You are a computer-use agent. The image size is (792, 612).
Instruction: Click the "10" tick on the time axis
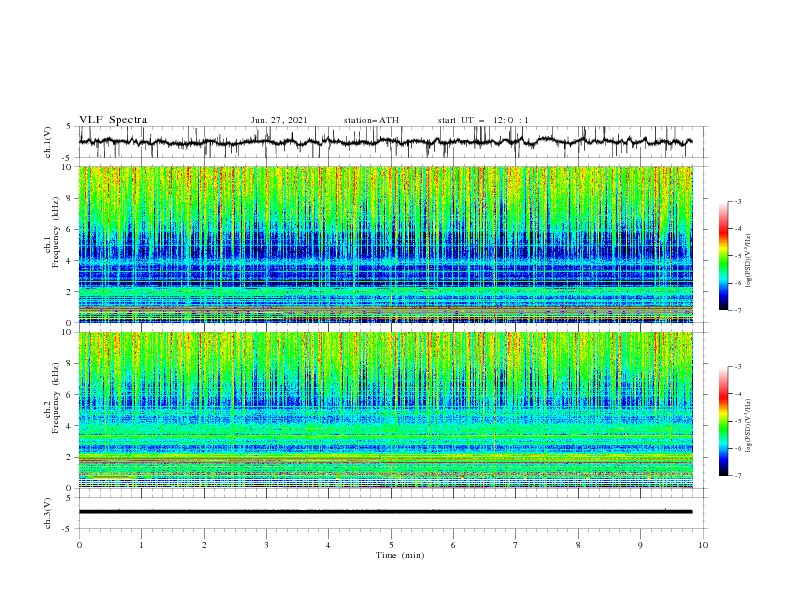(703, 545)
